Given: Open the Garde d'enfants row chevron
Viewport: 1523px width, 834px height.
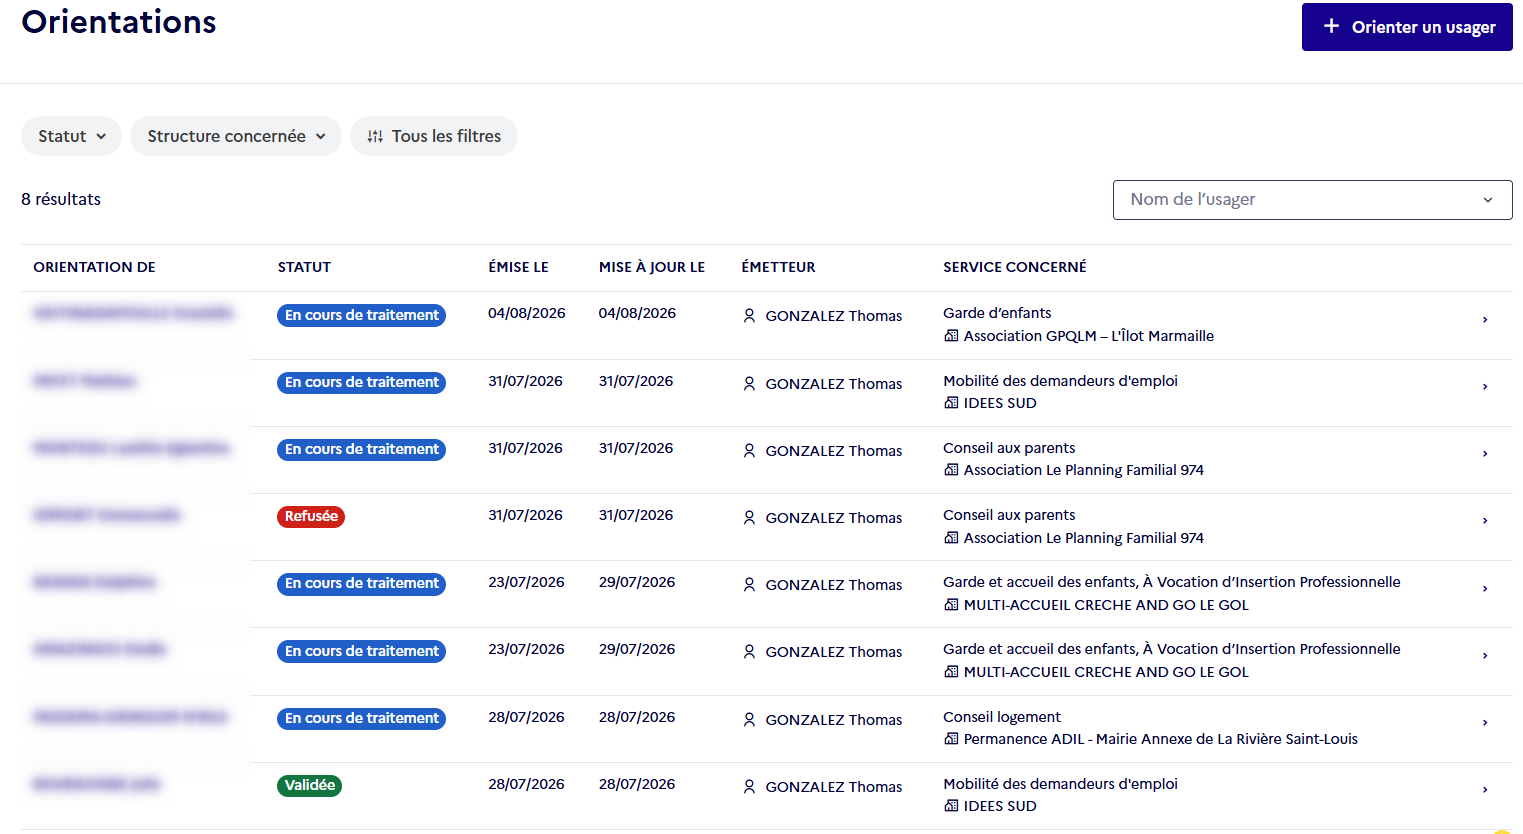Looking at the screenshot, I should point(1485,320).
